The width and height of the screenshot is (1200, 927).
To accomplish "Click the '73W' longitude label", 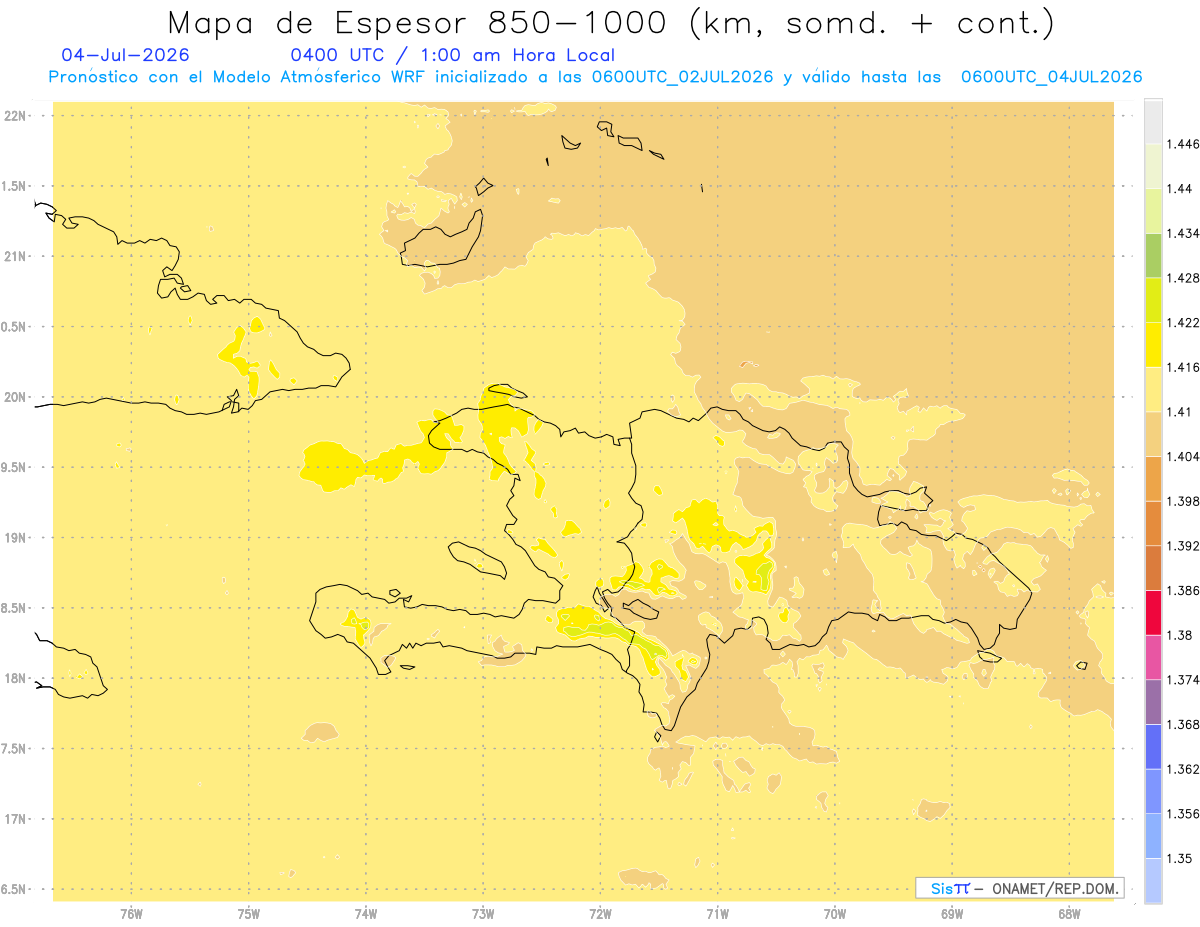I will tap(483, 914).
